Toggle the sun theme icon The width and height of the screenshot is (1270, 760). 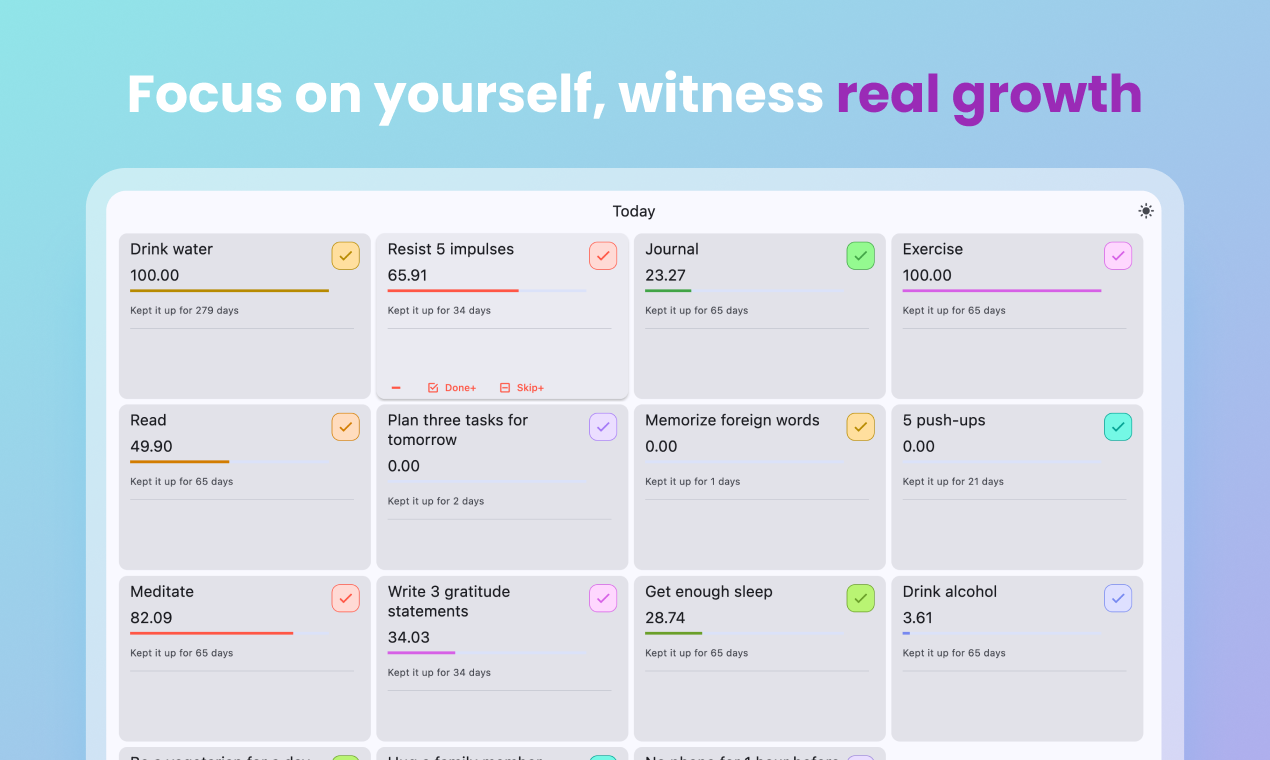(x=1145, y=211)
